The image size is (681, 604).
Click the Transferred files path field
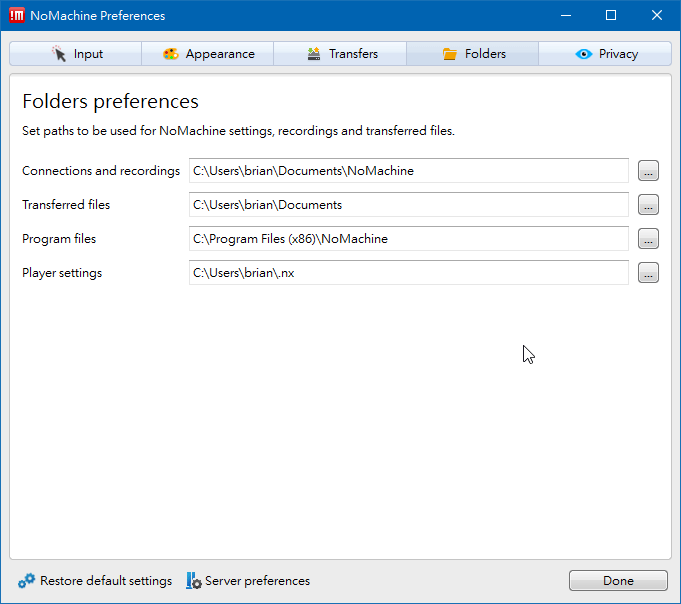pyautogui.click(x=408, y=205)
